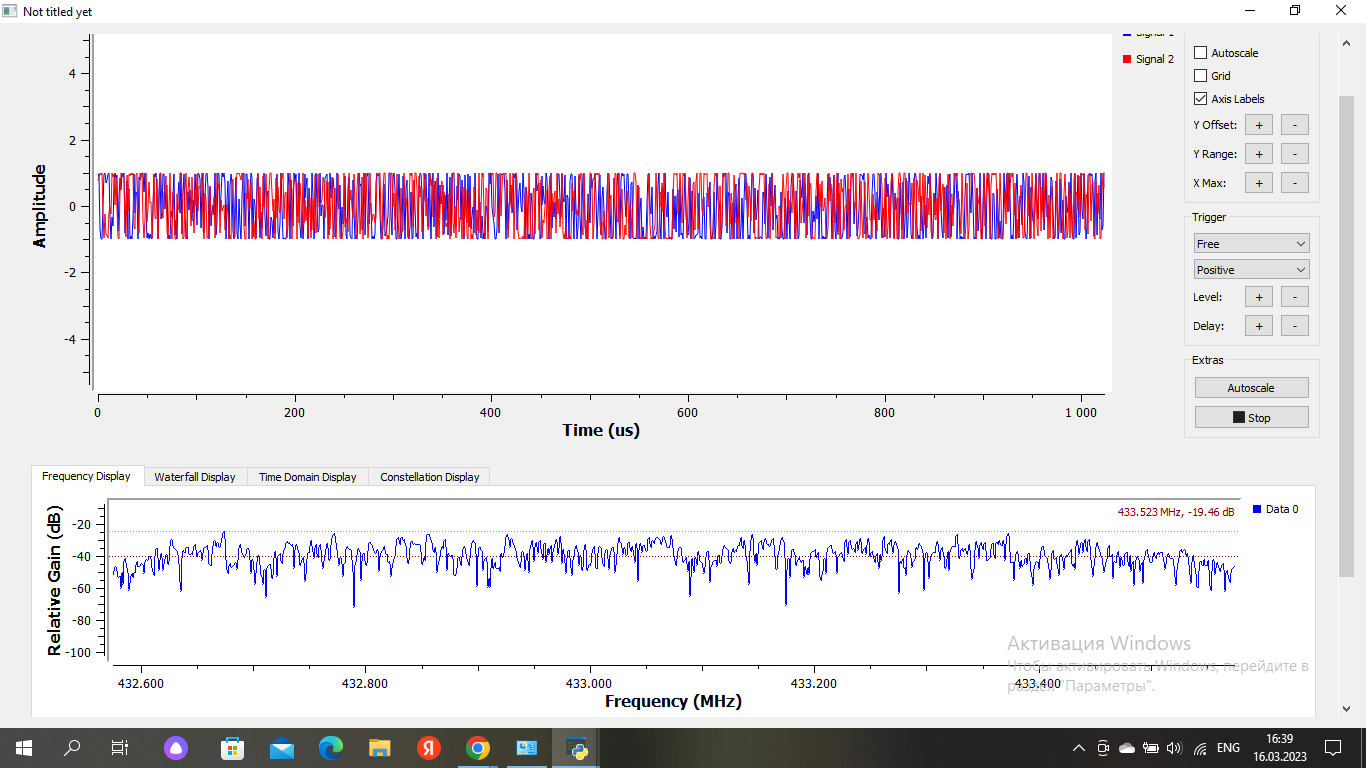Open the Constellation Display tab

[x=429, y=477]
